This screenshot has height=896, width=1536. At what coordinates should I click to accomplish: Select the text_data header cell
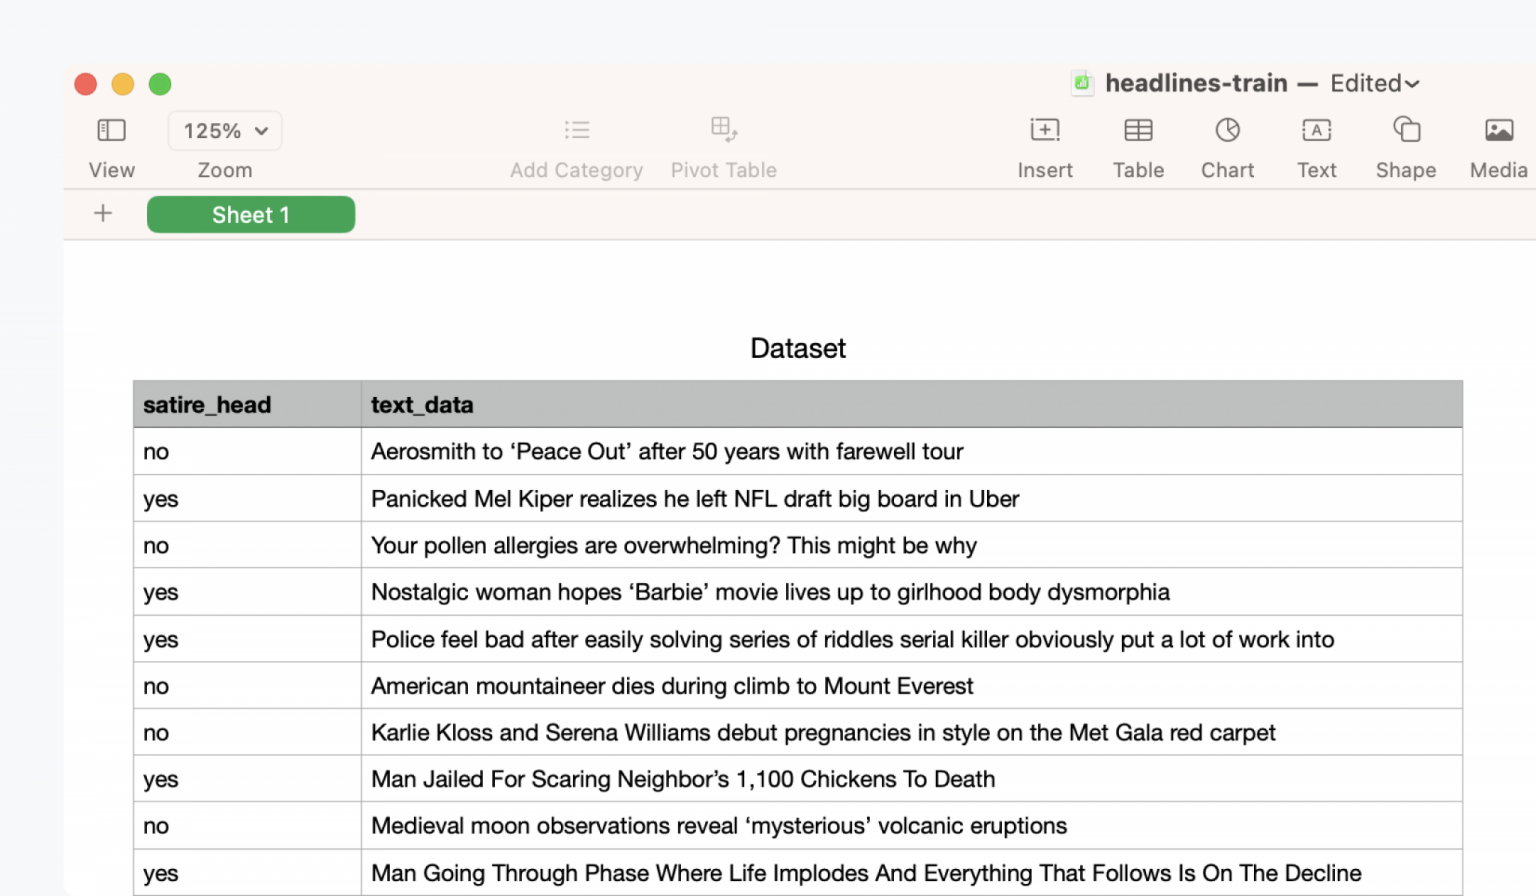point(912,405)
